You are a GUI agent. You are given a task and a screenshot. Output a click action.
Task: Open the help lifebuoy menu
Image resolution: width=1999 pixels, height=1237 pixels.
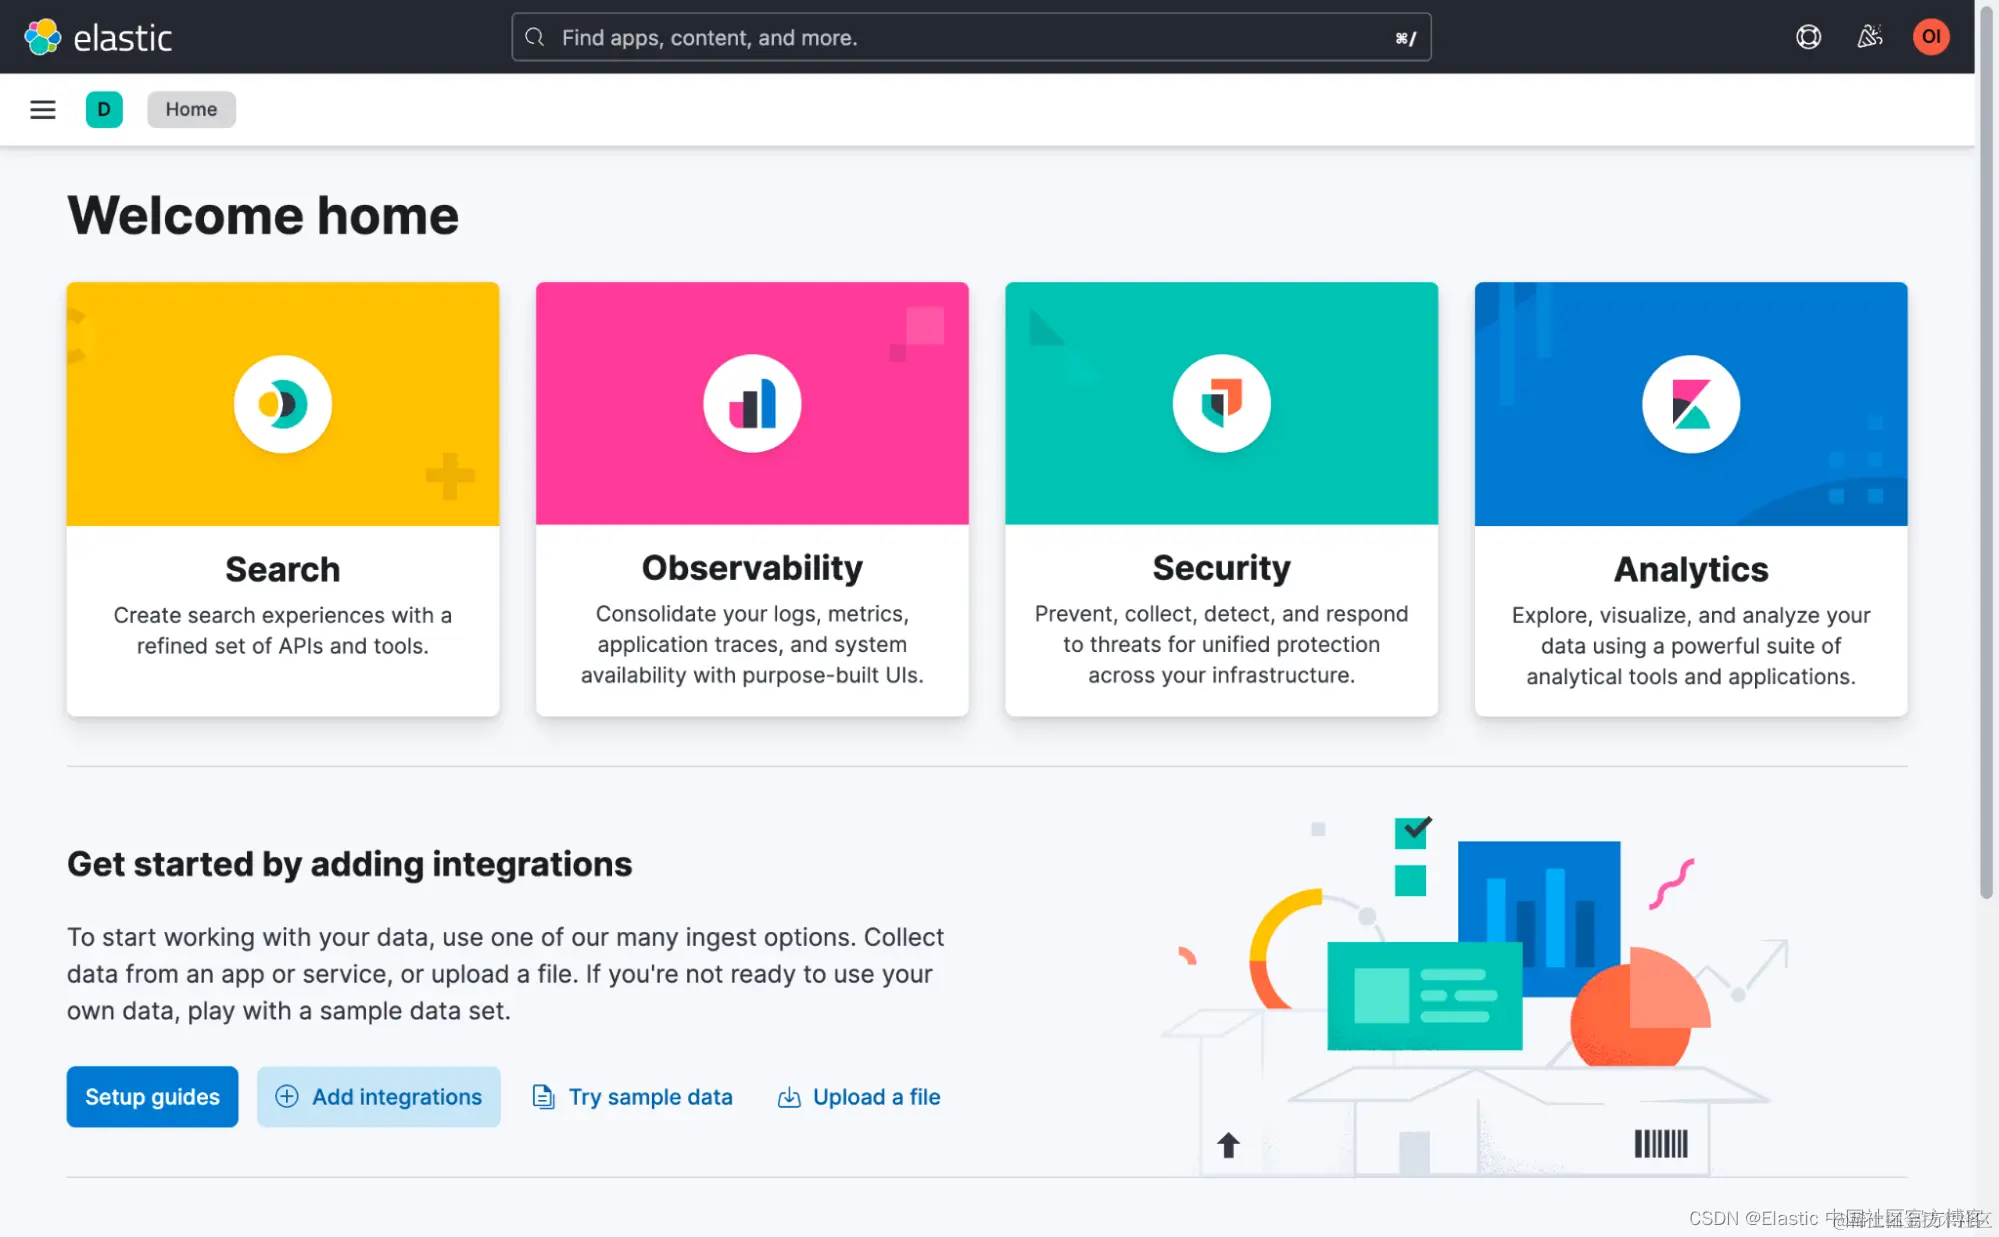[1808, 37]
